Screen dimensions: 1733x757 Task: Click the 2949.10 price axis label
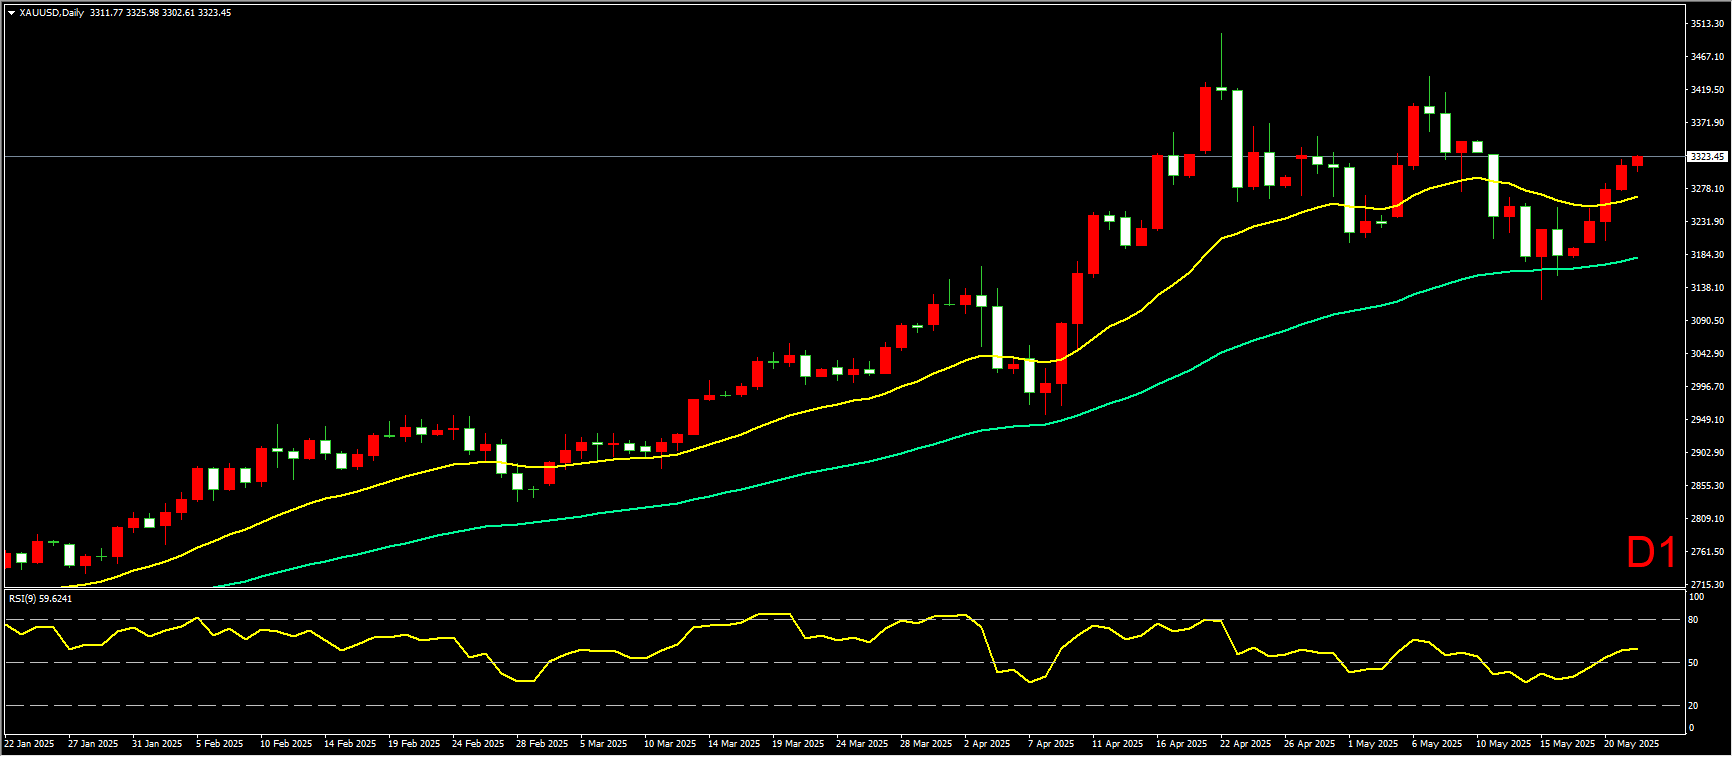(1707, 420)
